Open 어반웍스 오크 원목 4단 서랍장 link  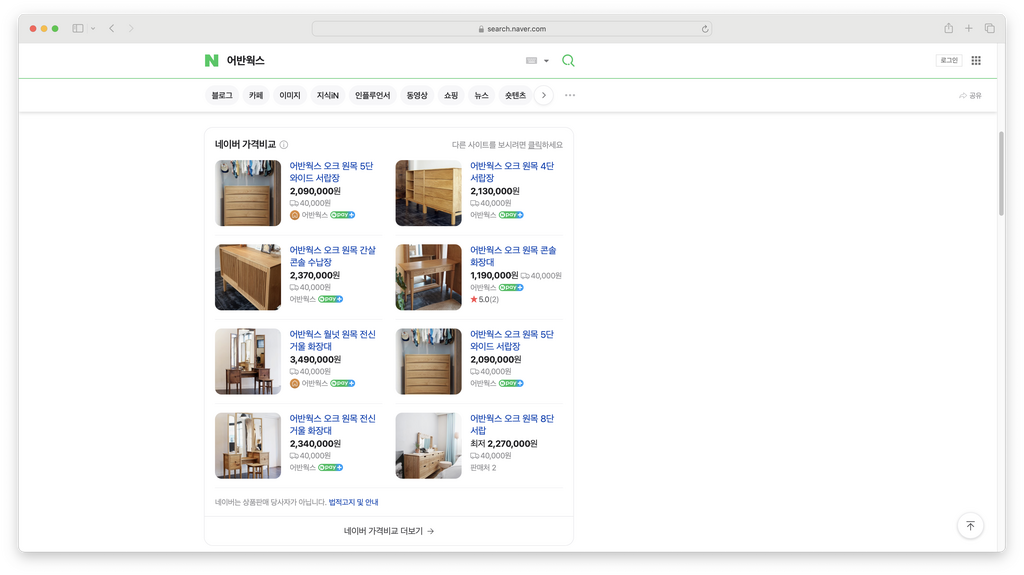[512, 172]
